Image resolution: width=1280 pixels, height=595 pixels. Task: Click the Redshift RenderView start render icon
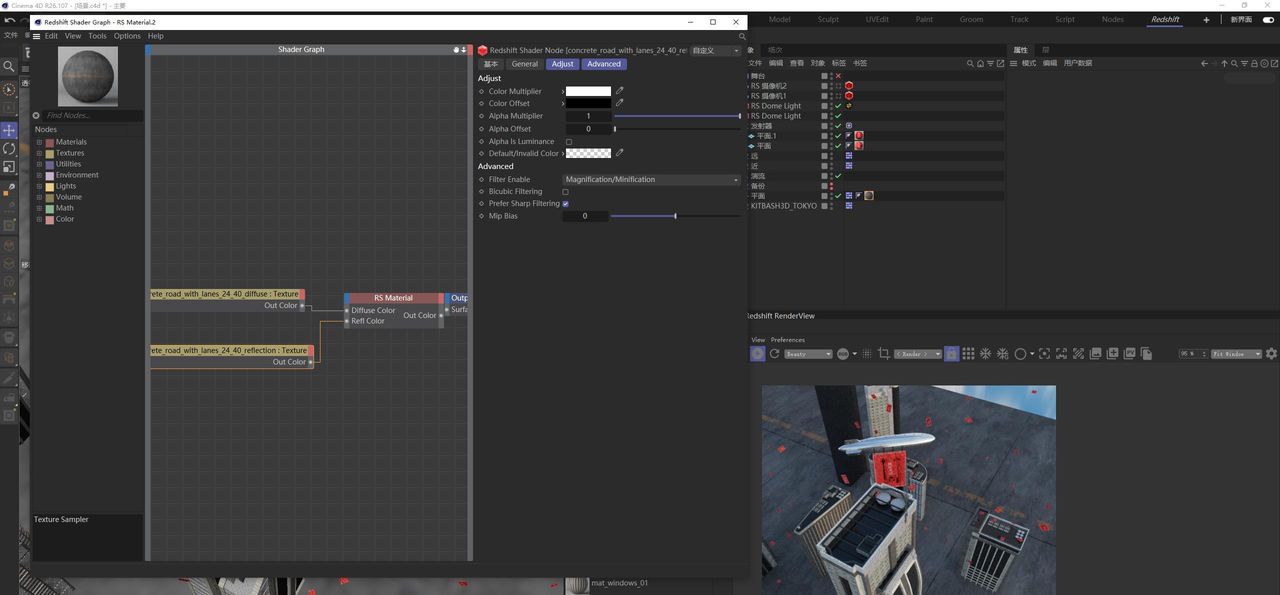tap(757, 354)
